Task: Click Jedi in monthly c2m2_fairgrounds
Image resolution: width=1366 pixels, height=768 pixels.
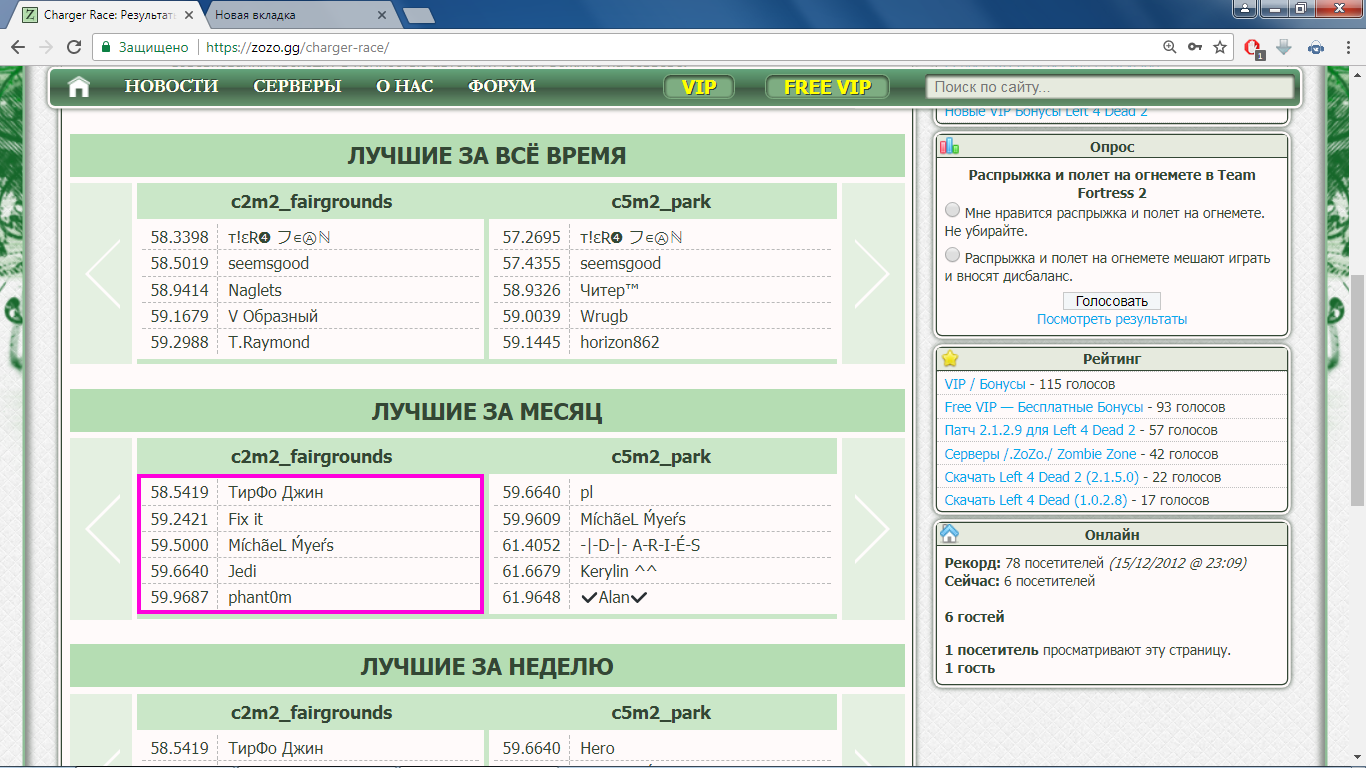Action: 243,571
